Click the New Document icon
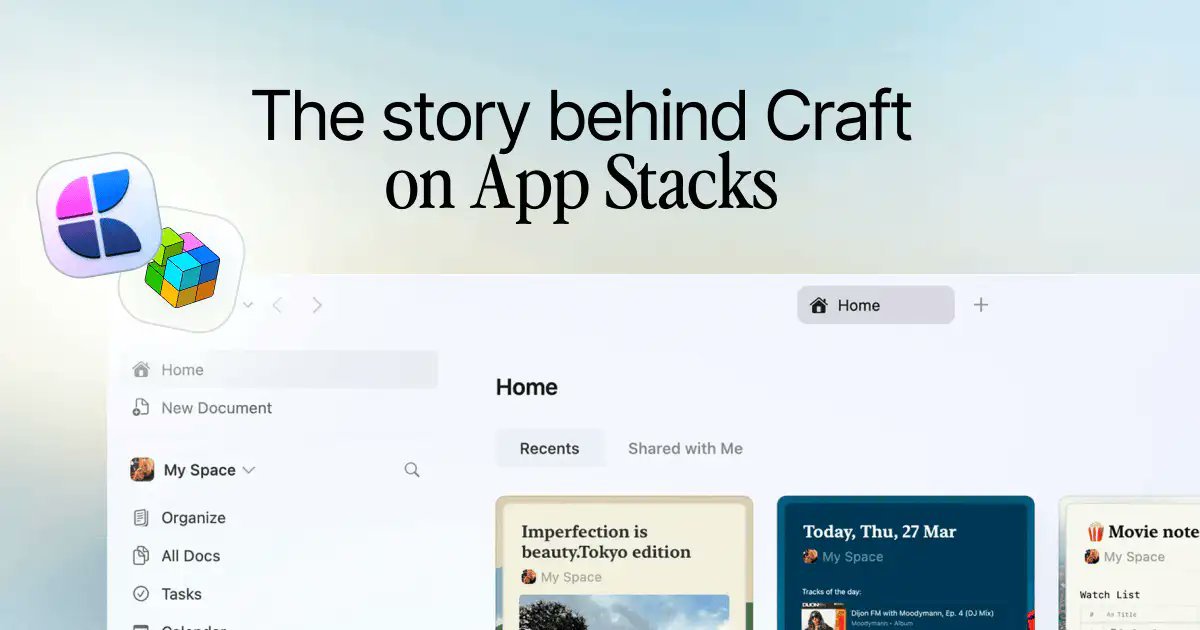Viewport: 1200px width, 630px height. pyautogui.click(x=141, y=408)
